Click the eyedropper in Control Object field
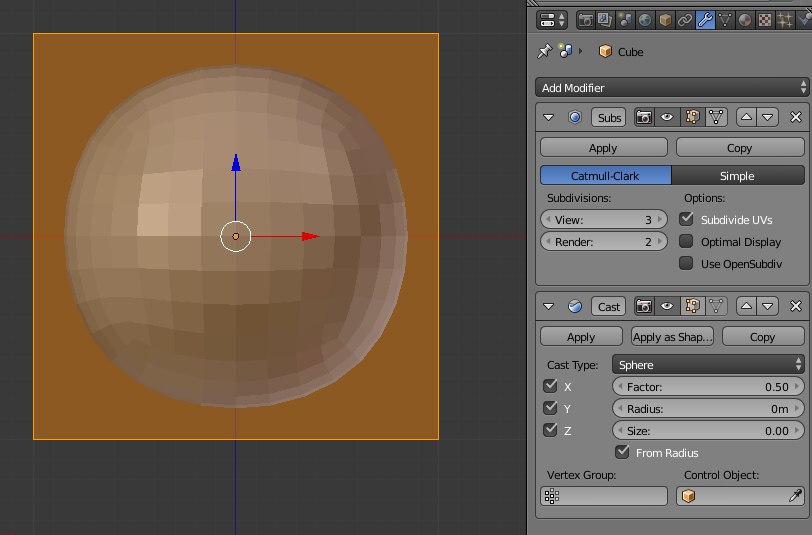Viewport: 812px width, 535px height. coord(795,496)
